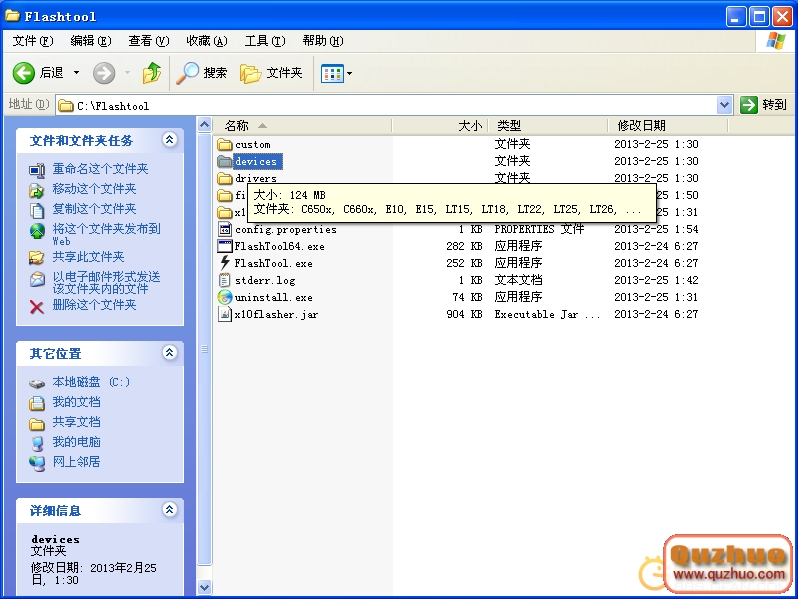Sort by 大小 column header
Image resolution: width=798 pixels, height=599 pixels.
coord(440,125)
